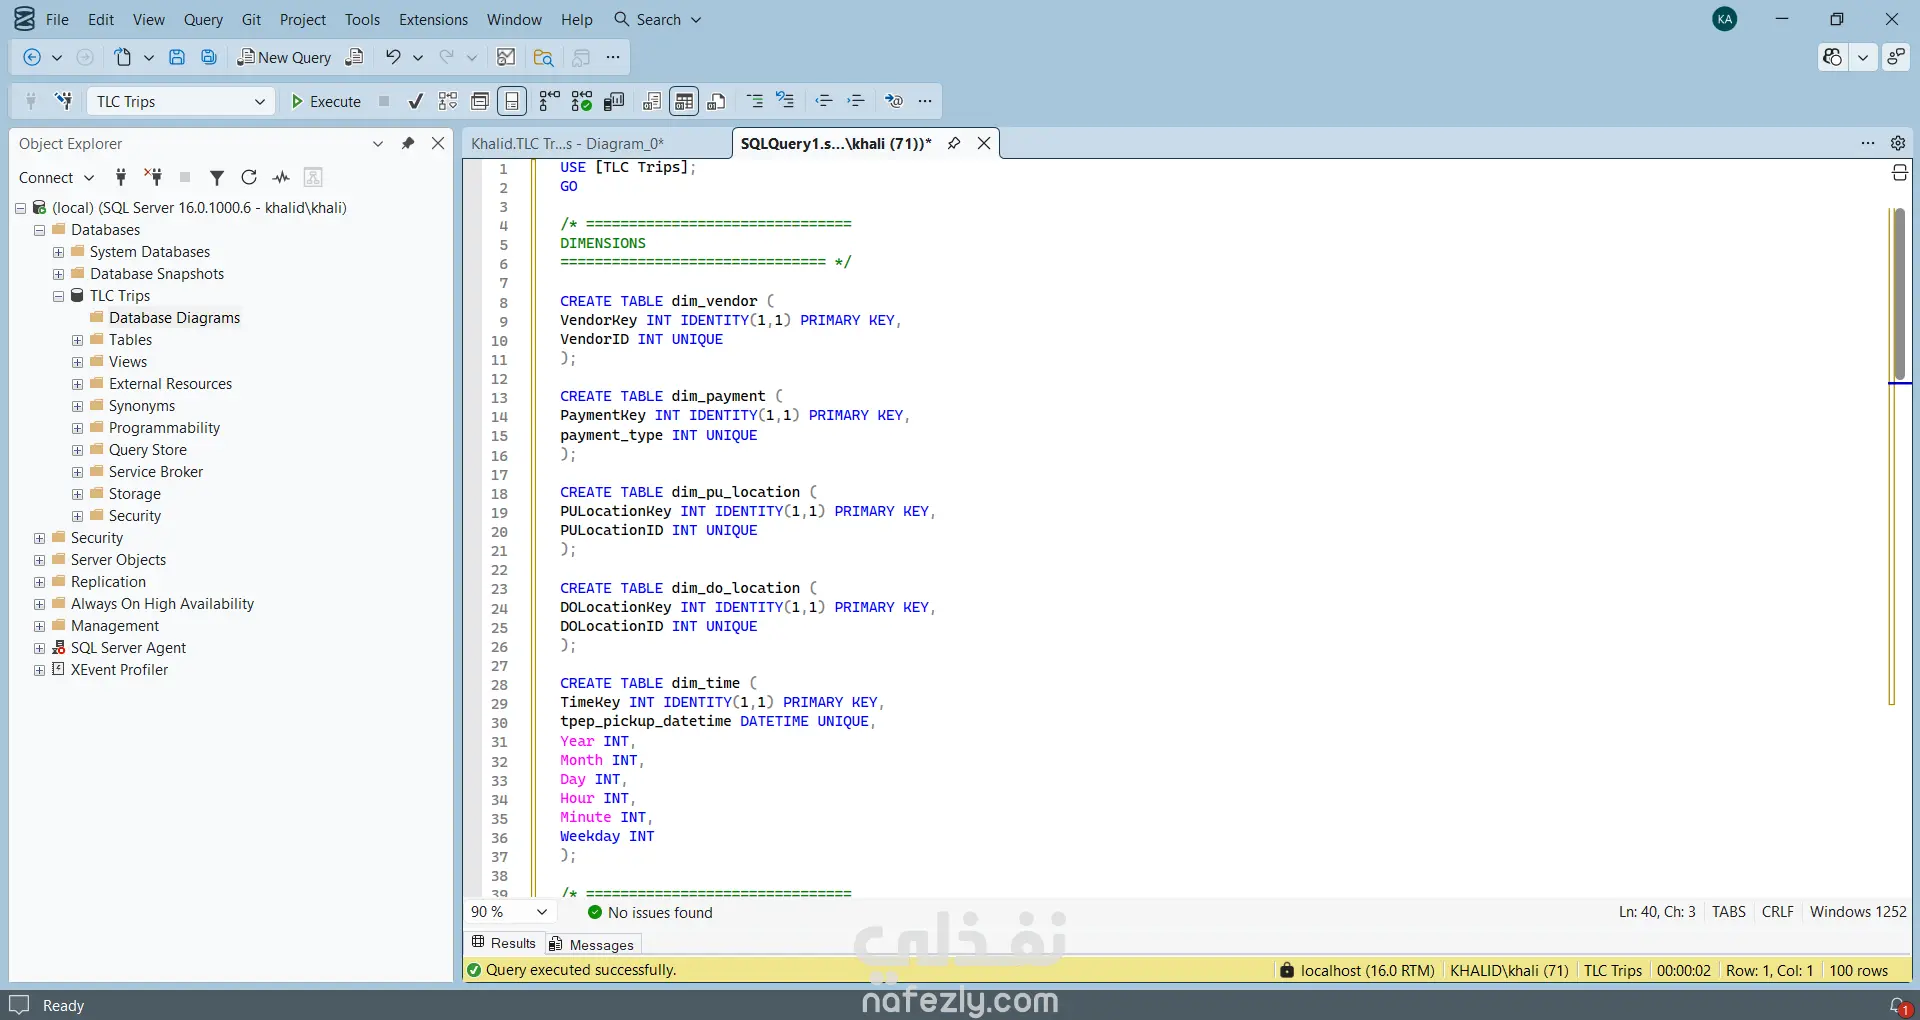Click the New Query button
This screenshot has height=1020, width=1920.
(x=284, y=58)
